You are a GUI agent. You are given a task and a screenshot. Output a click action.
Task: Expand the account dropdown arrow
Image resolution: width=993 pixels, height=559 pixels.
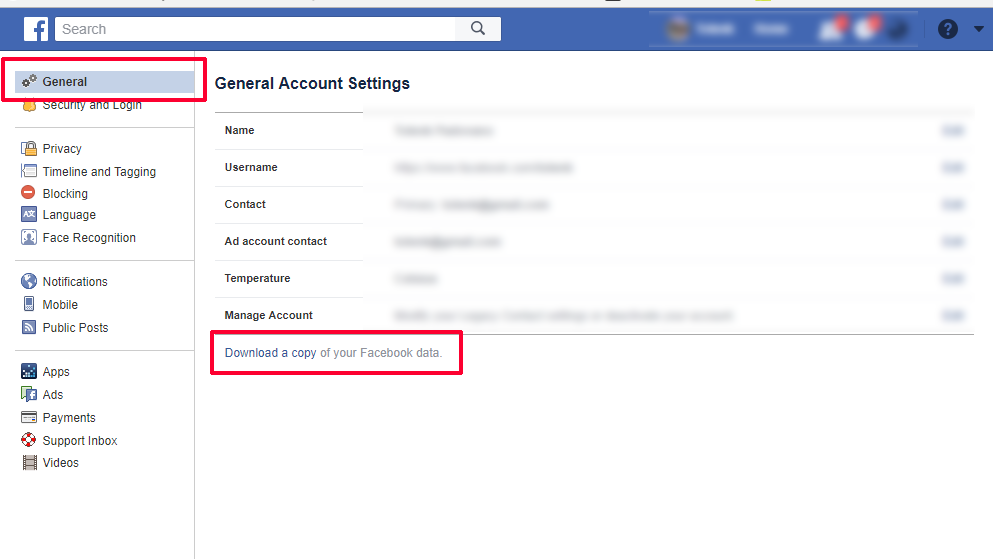[978, 29]
